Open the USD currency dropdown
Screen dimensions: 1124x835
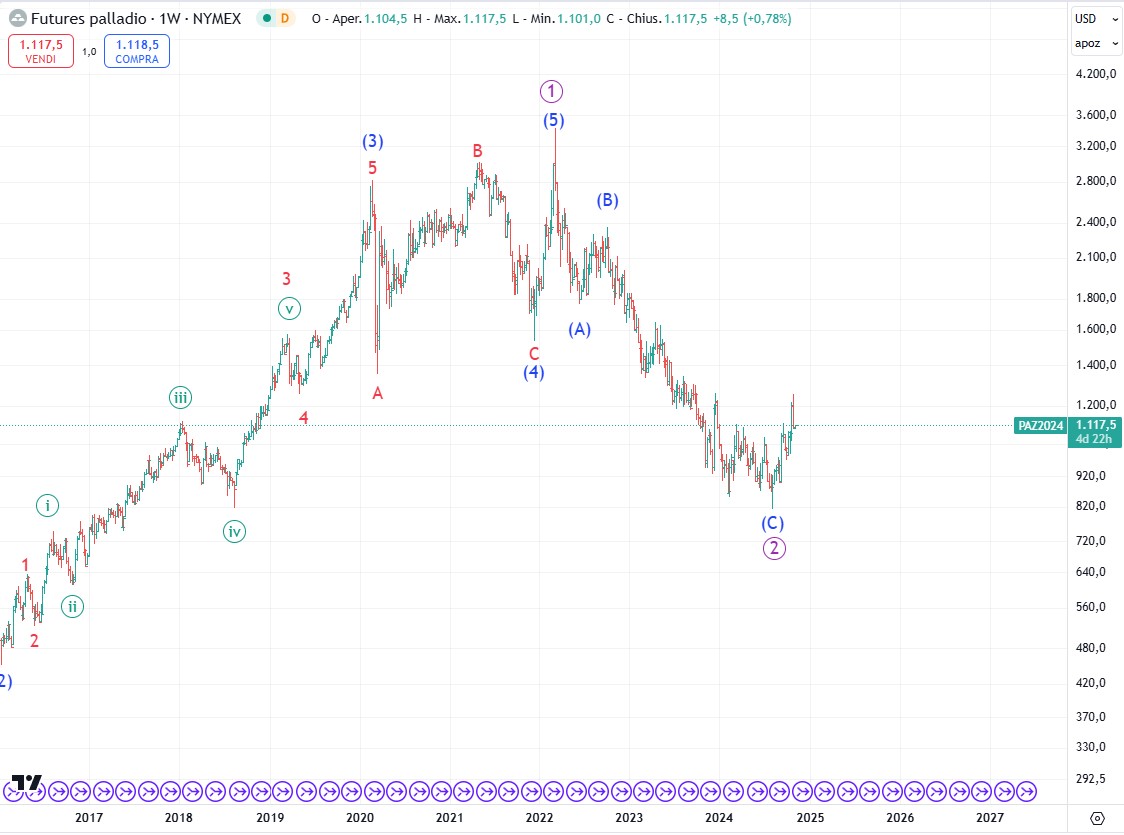click(x=1096, y=19)
